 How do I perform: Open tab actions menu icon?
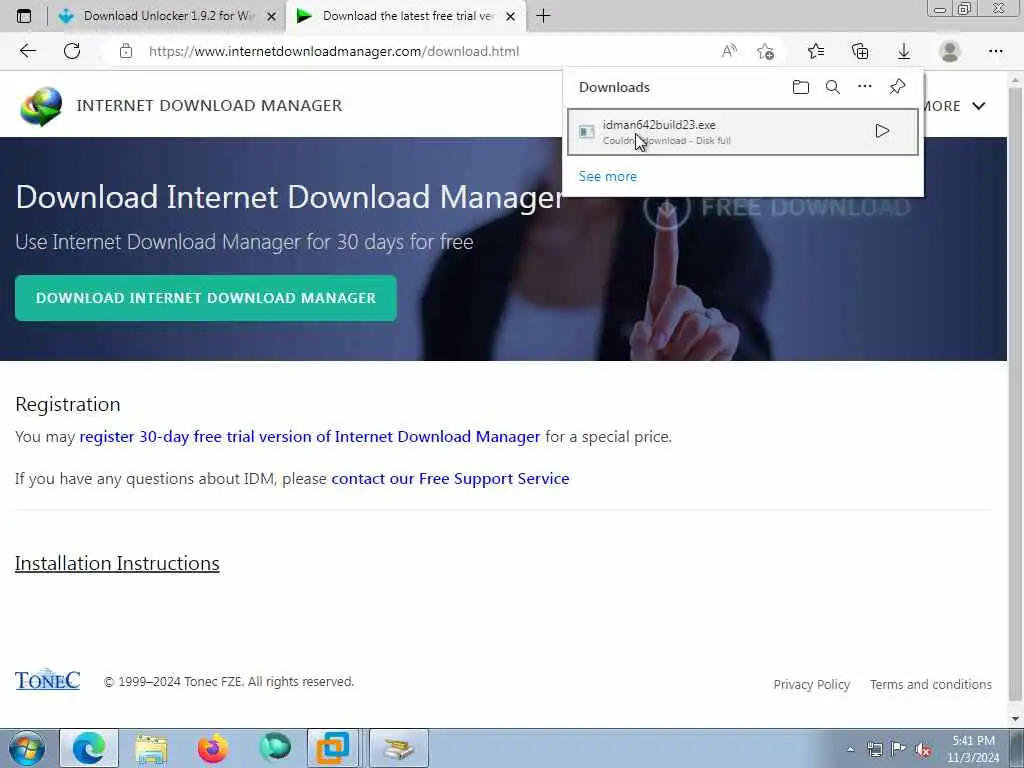(x=24, y=16)
